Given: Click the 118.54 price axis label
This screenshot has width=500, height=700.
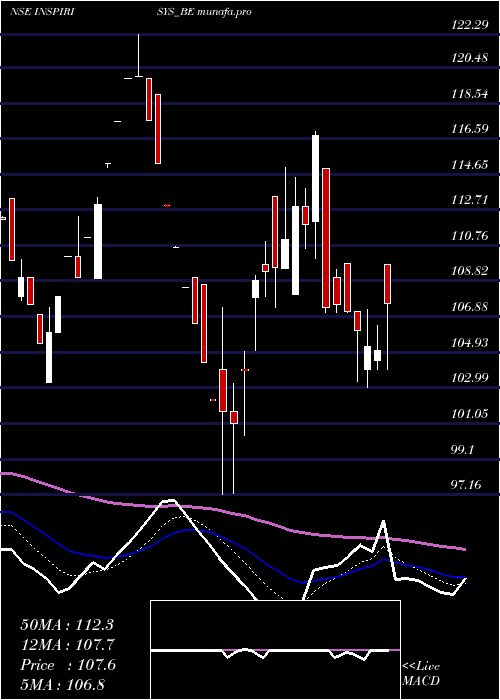Looking at the screenshot, I should coord(470,94).
